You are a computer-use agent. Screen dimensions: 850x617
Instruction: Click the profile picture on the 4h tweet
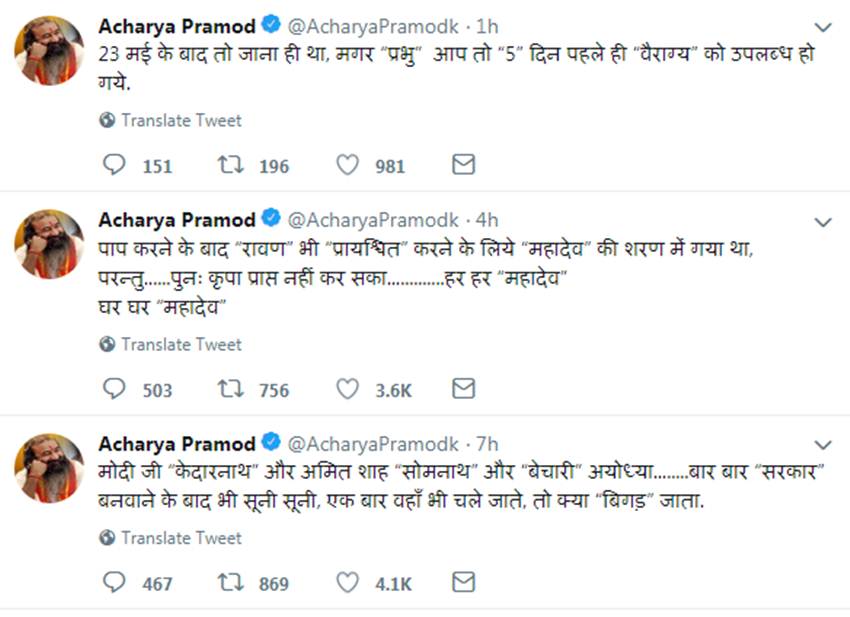(49, 243)
